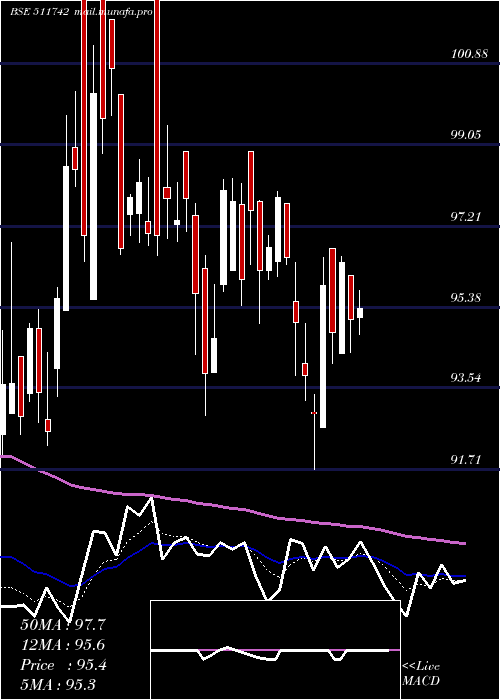Click the 5MA : 95.3 reading
500x700 pixels.
tap(58, 685)
